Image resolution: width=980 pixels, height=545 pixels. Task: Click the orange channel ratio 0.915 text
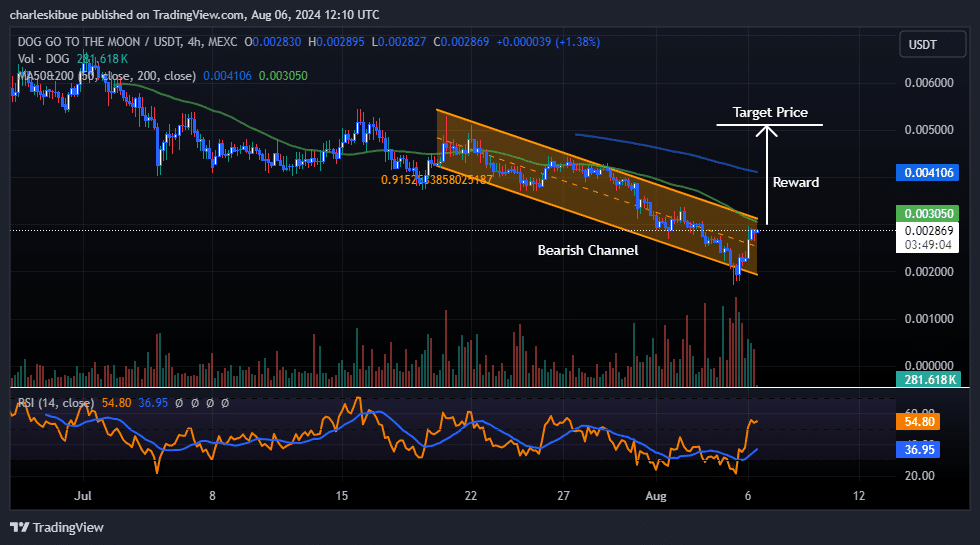click(436, 180)
